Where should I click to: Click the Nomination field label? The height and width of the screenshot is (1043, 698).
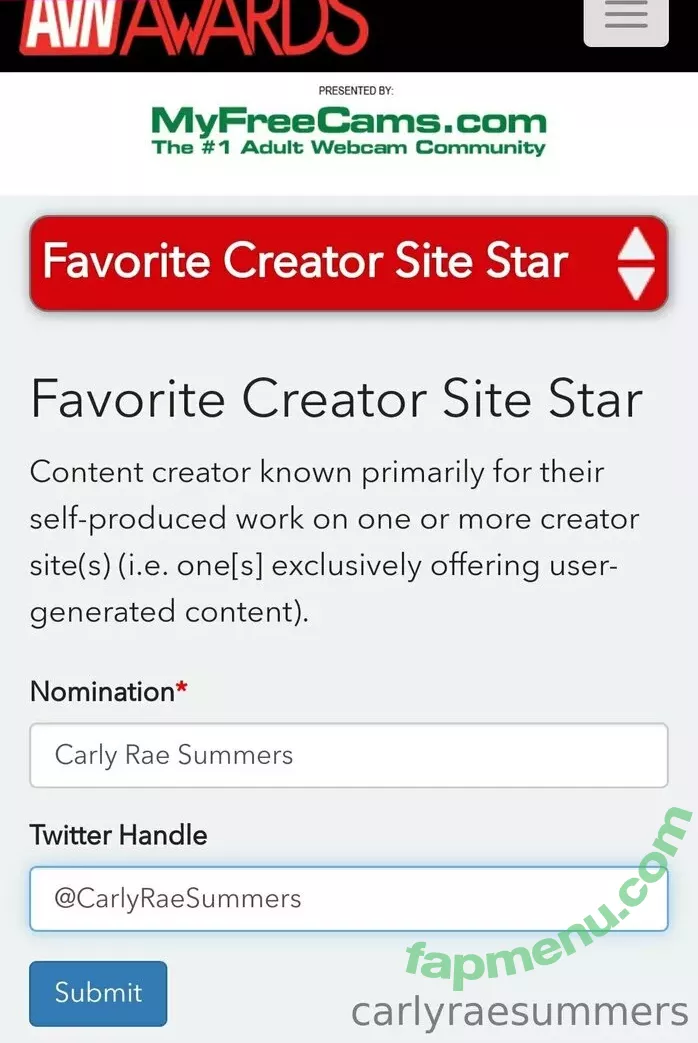(x=102, y=692)
